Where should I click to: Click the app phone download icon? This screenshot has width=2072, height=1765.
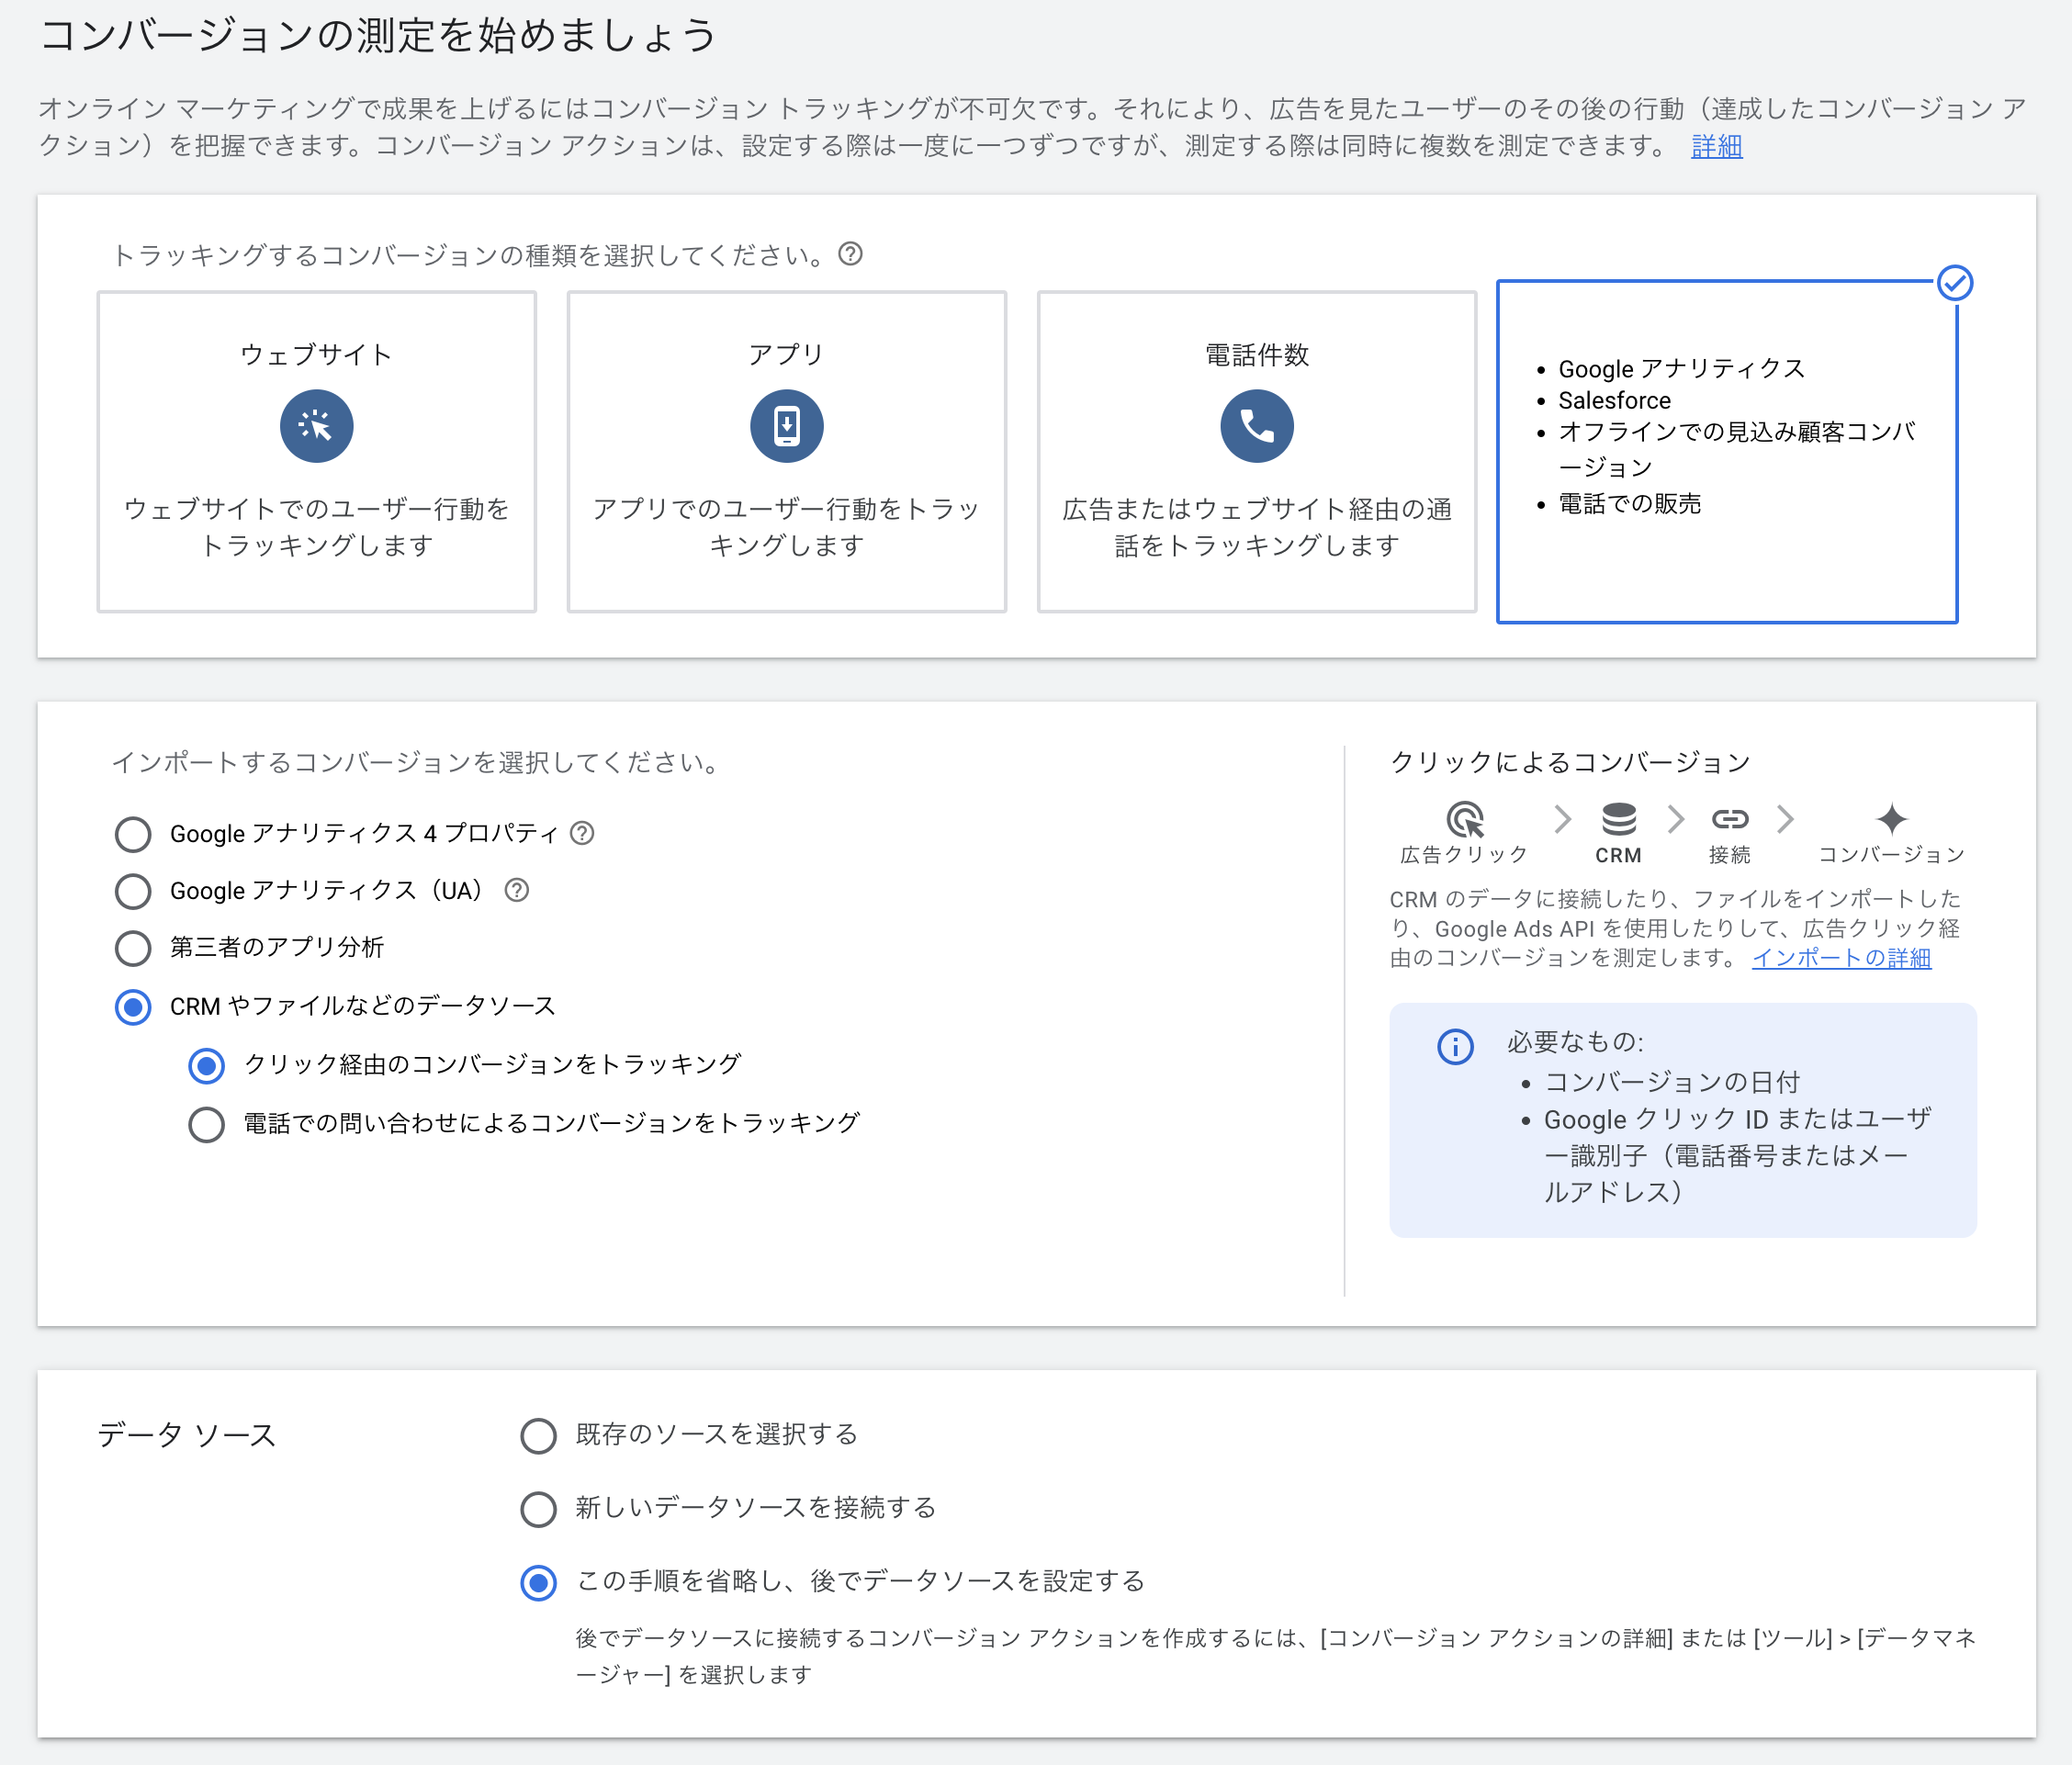tap(786, 426)
